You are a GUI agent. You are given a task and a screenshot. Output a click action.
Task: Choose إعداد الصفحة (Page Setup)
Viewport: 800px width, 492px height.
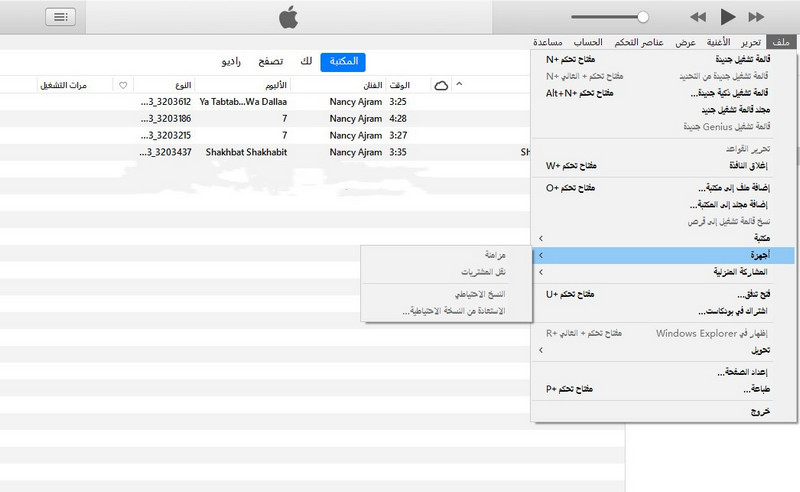click(663, 372)
